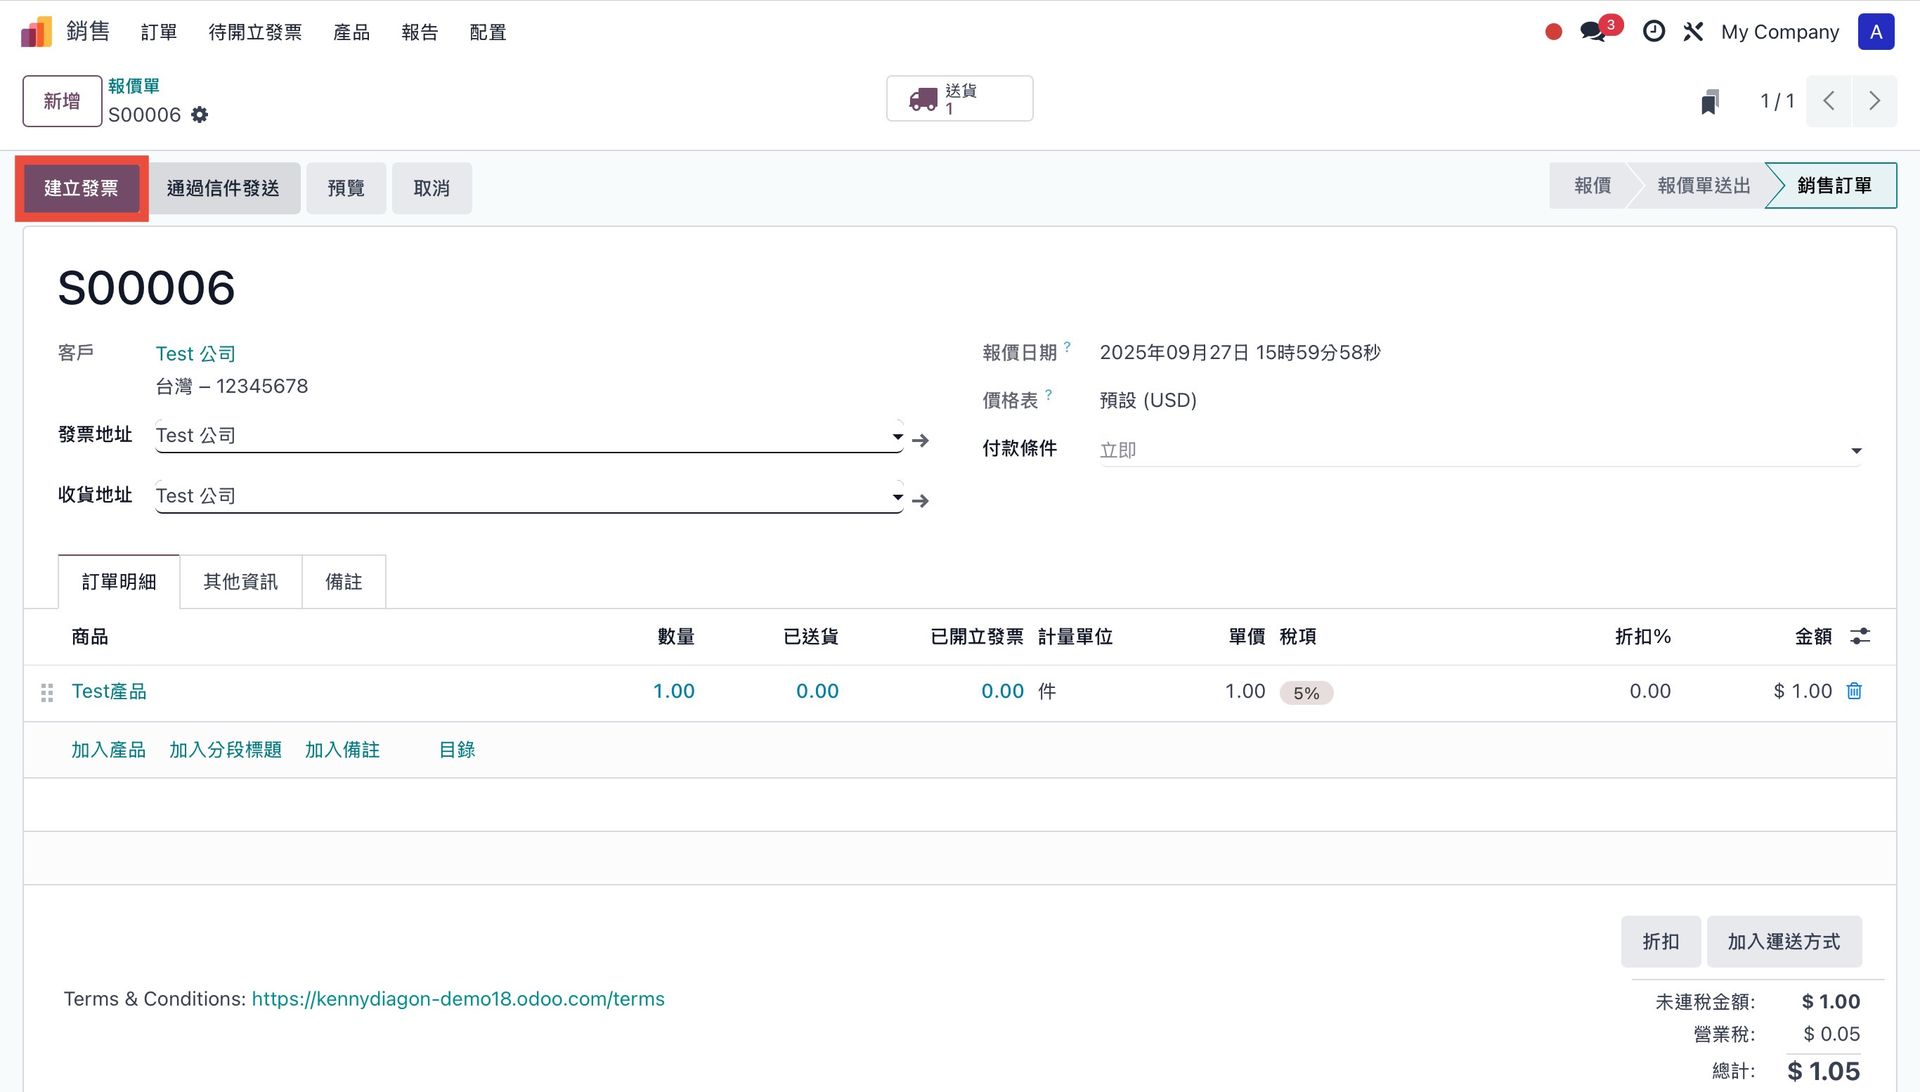Viewport: 1920px width, 1092px height.
Task: Open the 發票地址 internal link arrow
Action: click(x=921, y=440)
